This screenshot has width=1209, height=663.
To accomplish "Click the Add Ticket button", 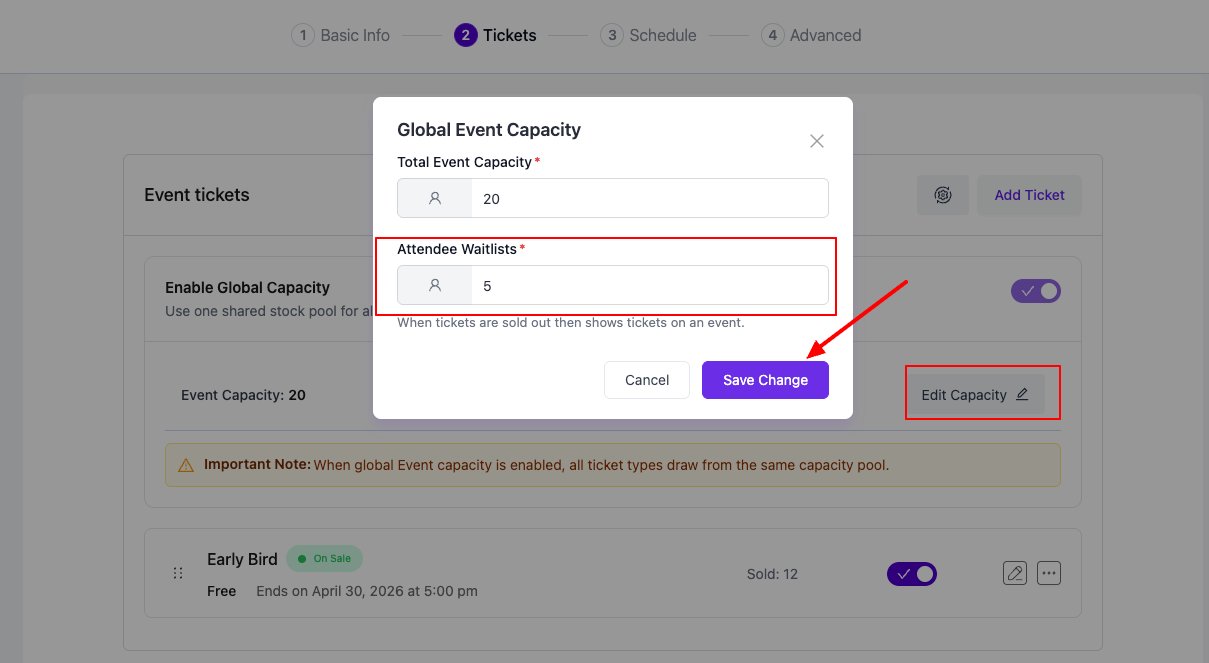I will (x=1029, y=195).
